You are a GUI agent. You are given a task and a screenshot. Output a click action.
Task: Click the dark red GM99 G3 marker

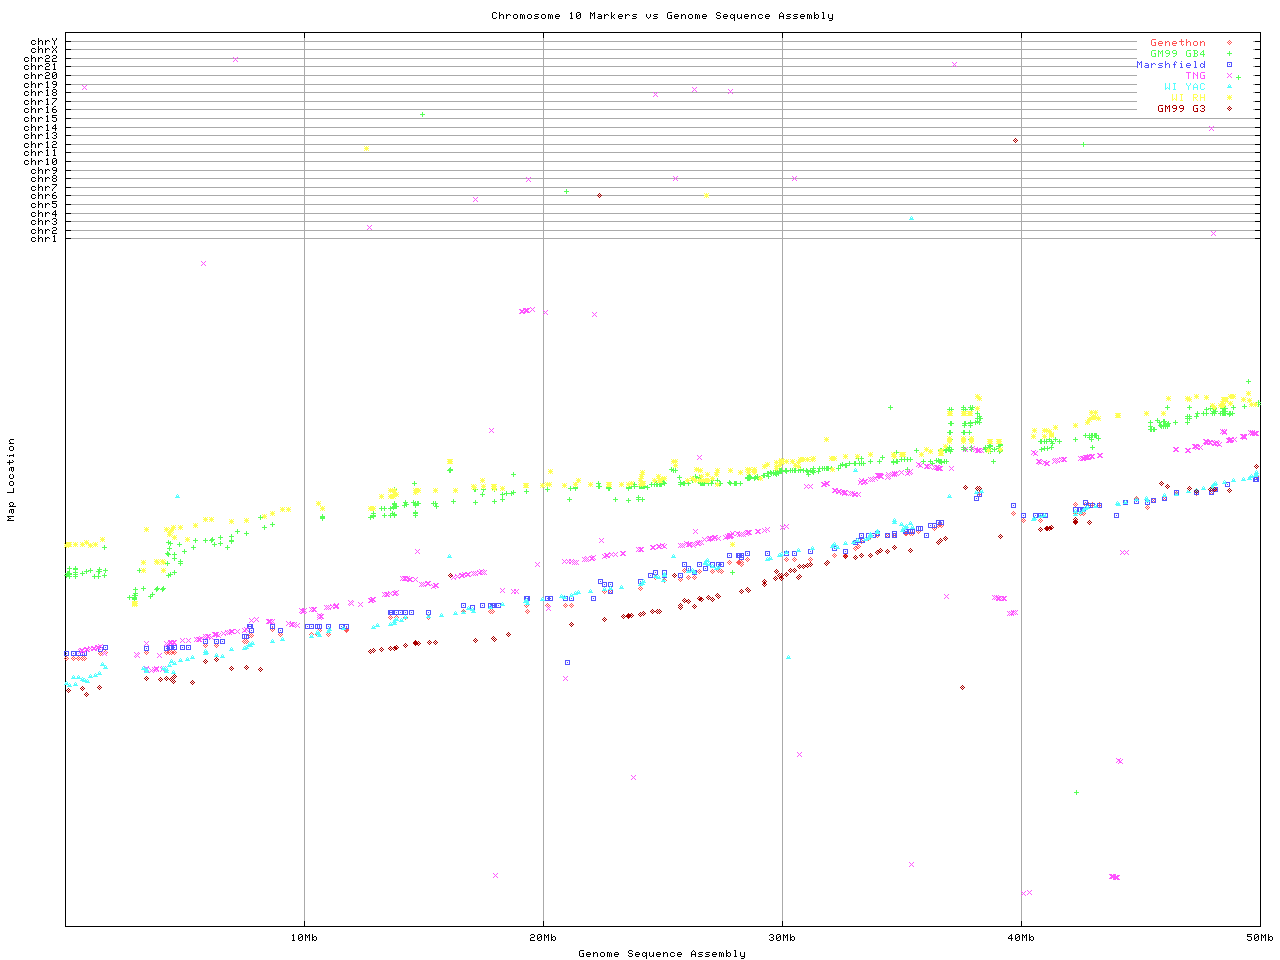[1229, 108]
